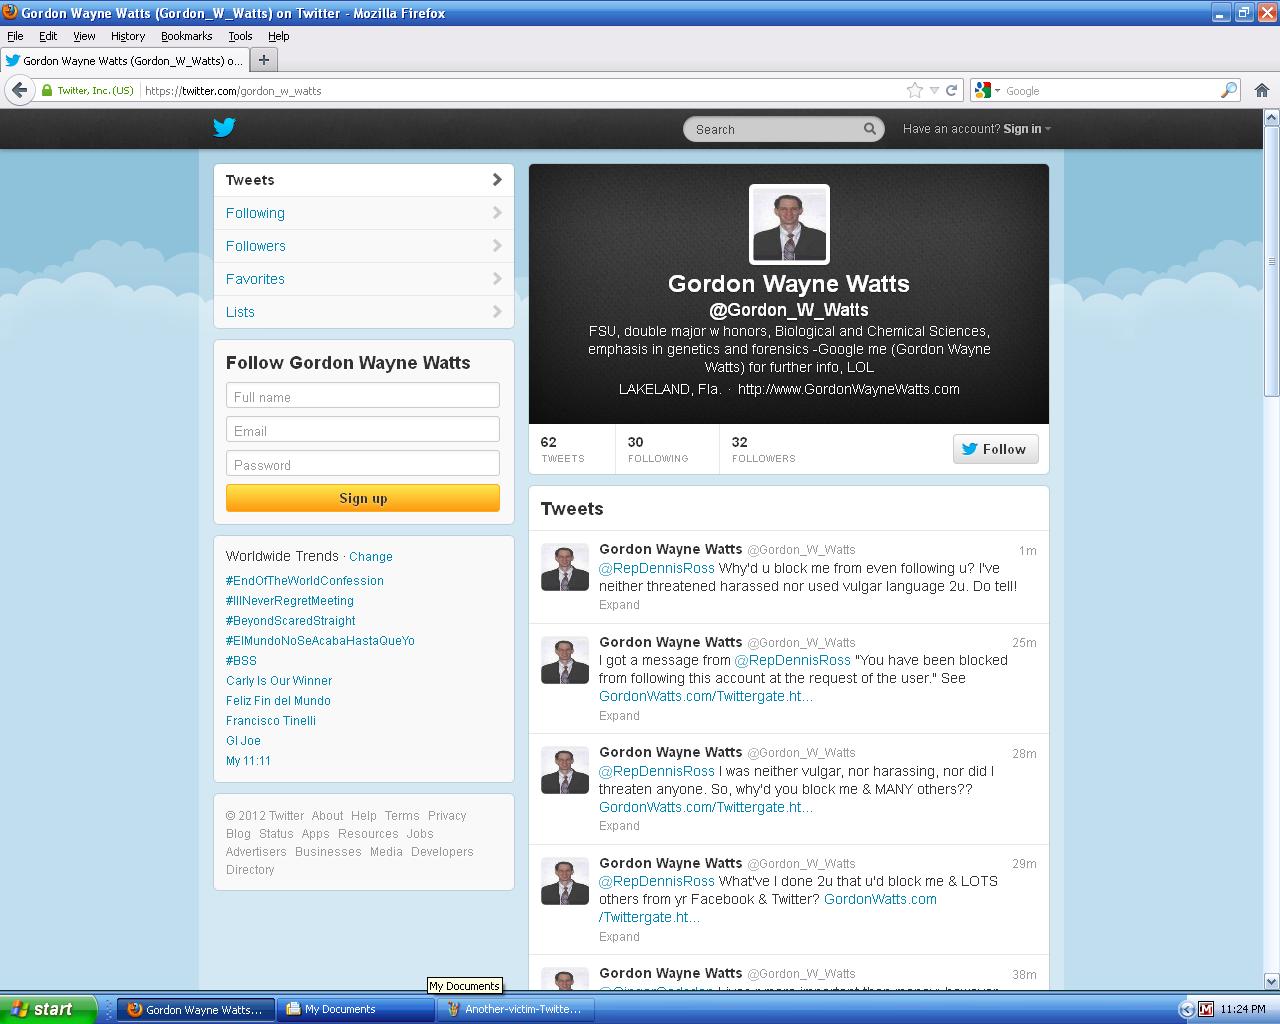View the 30 Following count

coord(658,449)
